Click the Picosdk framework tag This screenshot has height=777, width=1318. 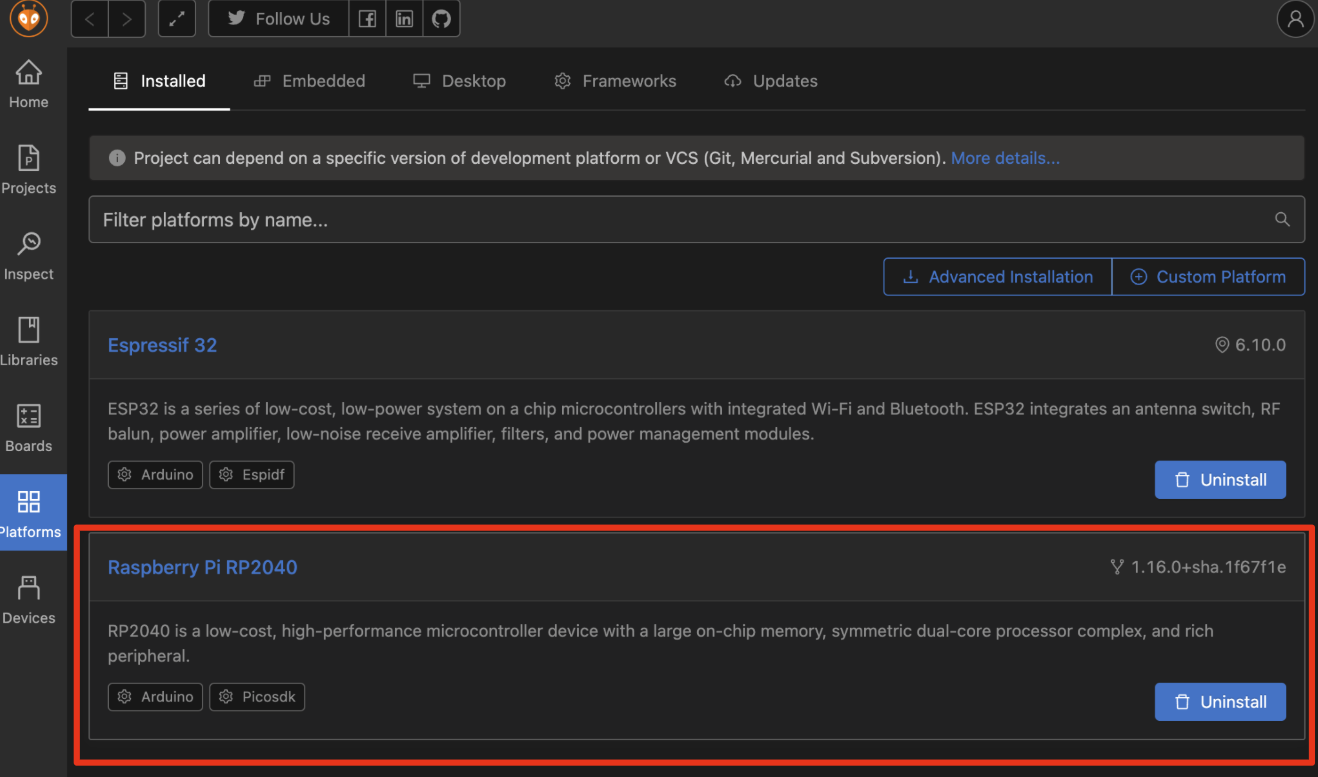tap(257, 696)
